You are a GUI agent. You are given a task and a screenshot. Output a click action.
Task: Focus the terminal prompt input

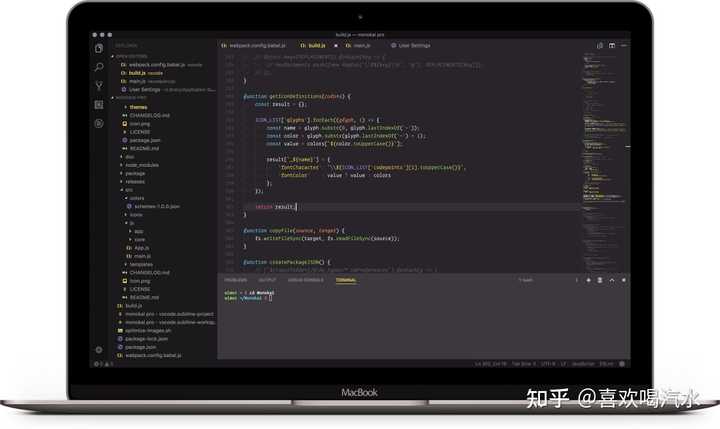pos(270,298)
